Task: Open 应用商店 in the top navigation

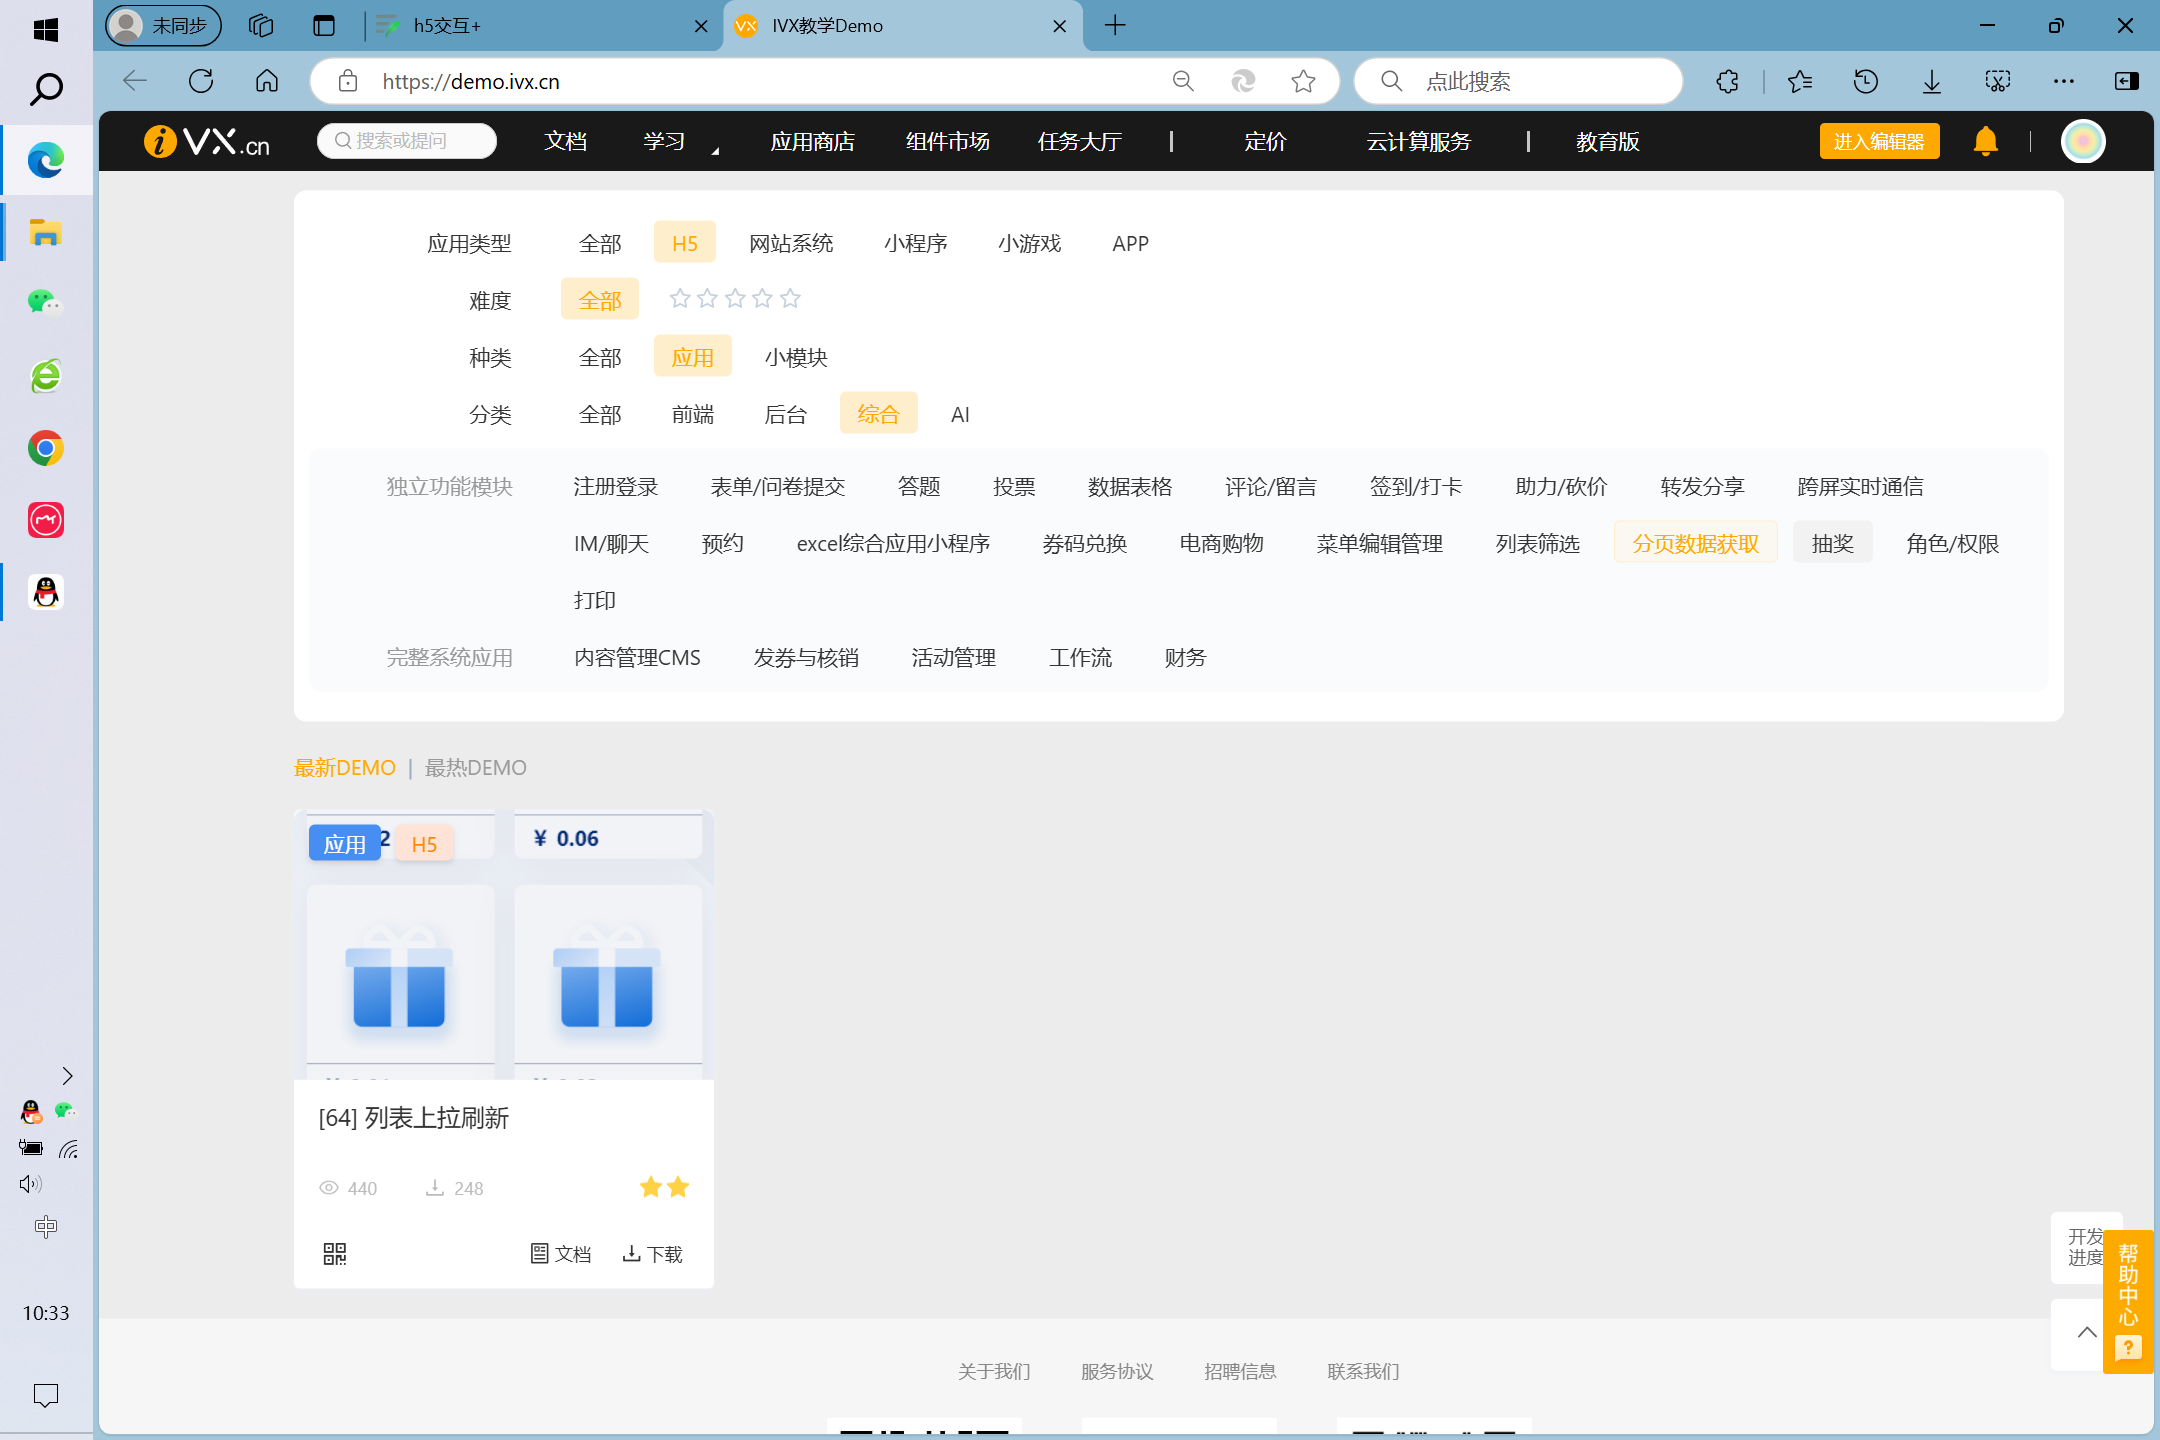Action: click(x=813, y=141)
